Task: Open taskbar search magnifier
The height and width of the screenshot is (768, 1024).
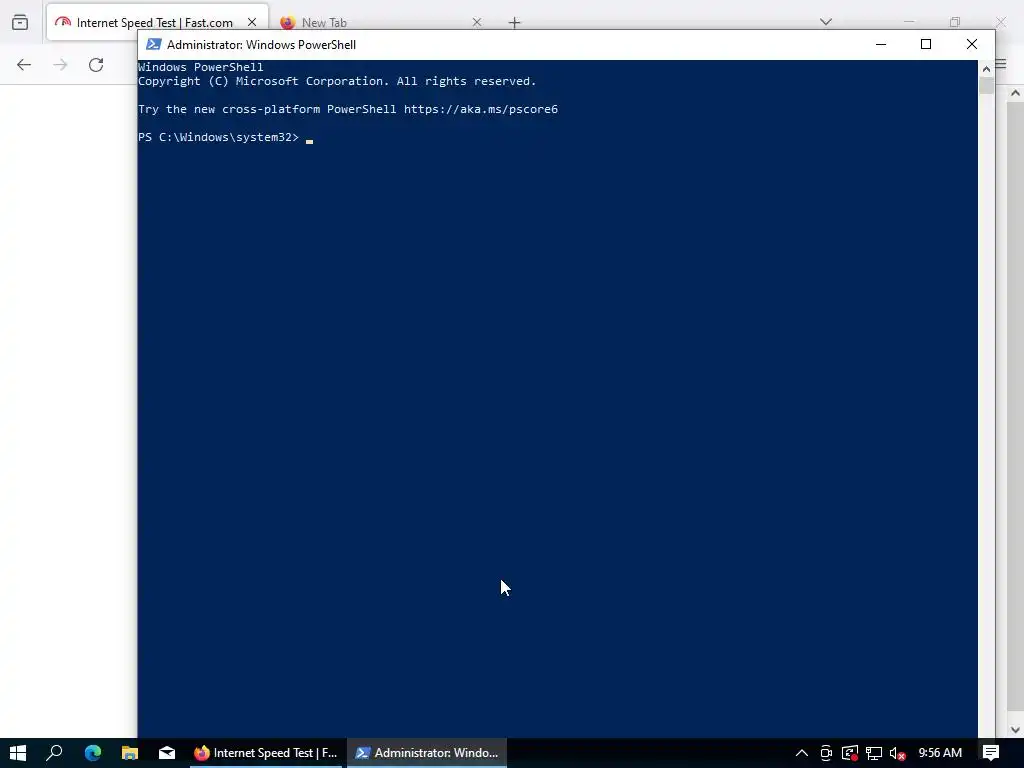Action: (55, 753)
